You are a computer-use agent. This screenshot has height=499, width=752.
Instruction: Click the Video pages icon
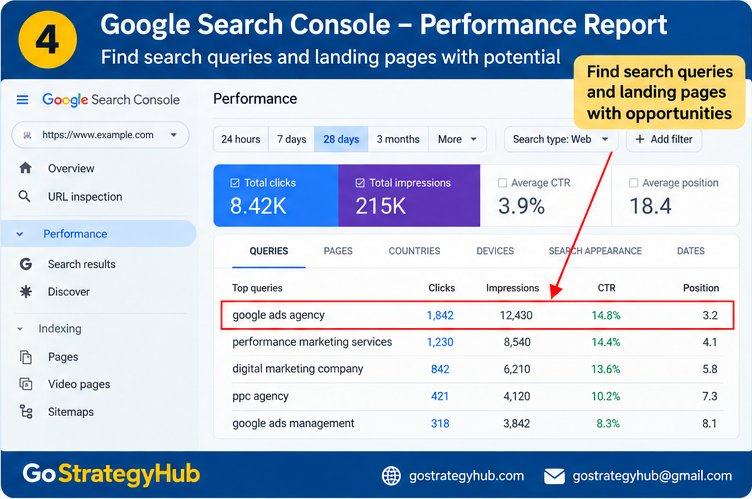25,384
